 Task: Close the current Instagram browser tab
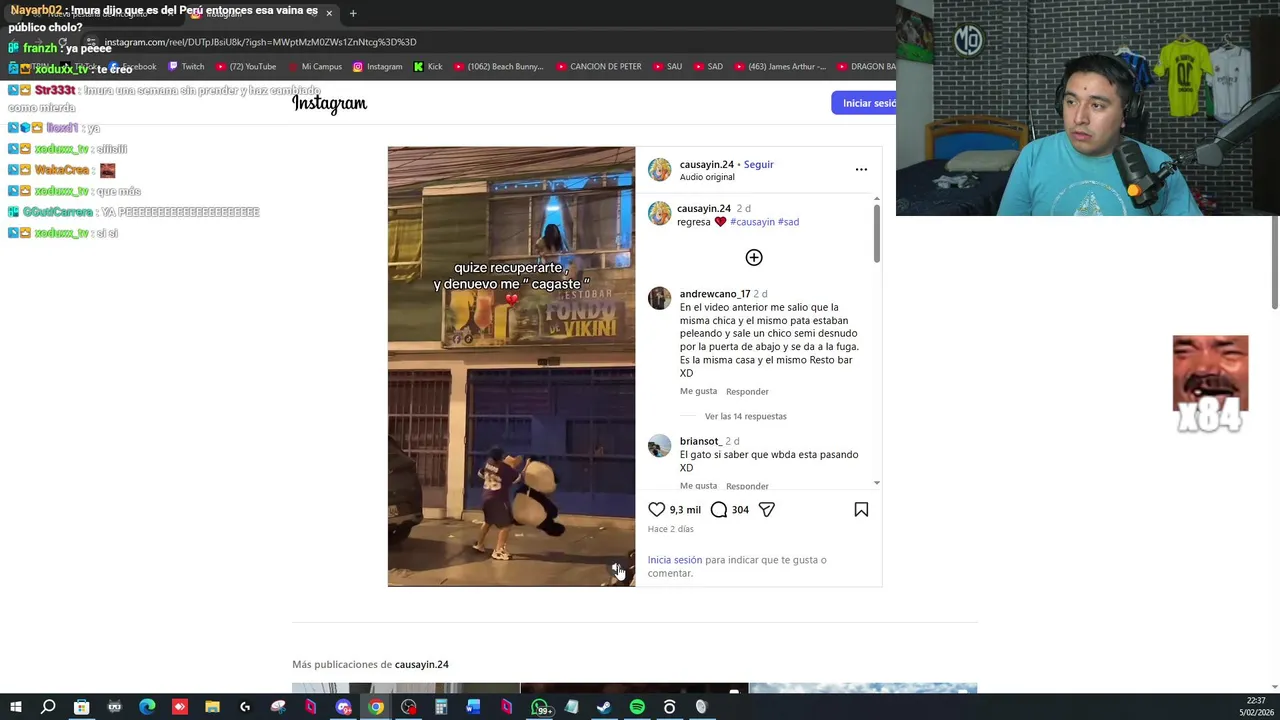pos(329,13)
